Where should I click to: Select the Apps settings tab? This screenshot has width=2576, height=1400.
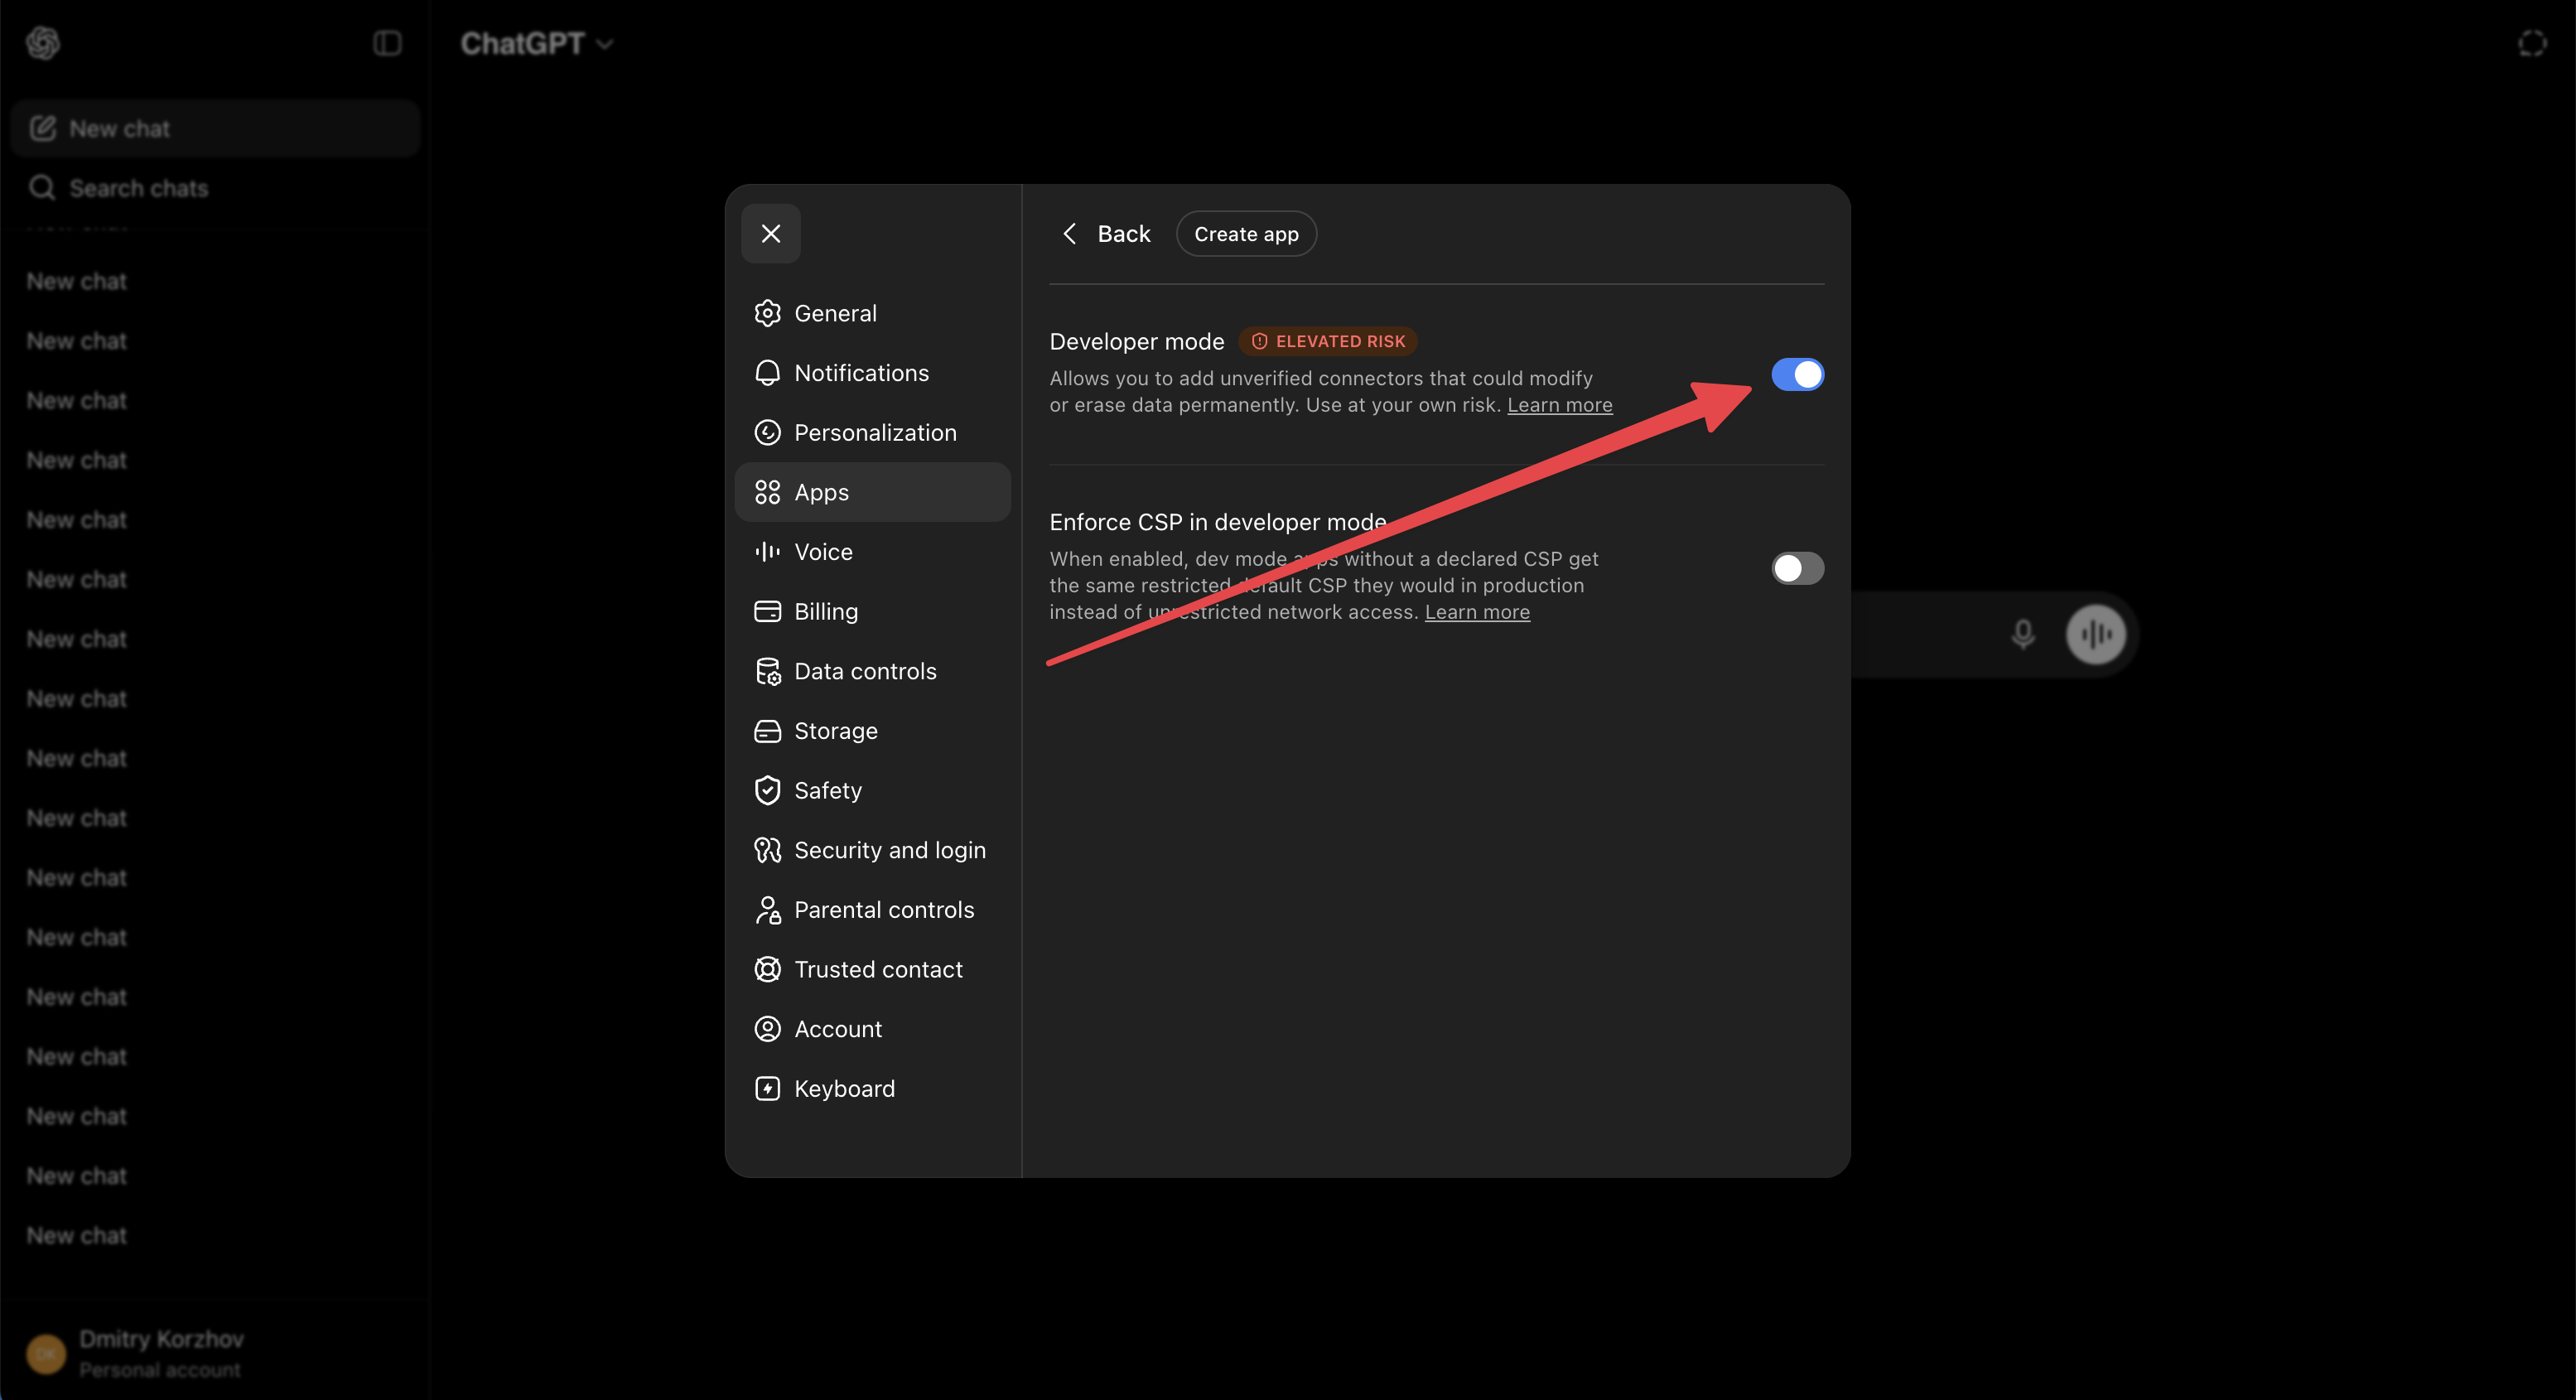click(x=872, y=492)
